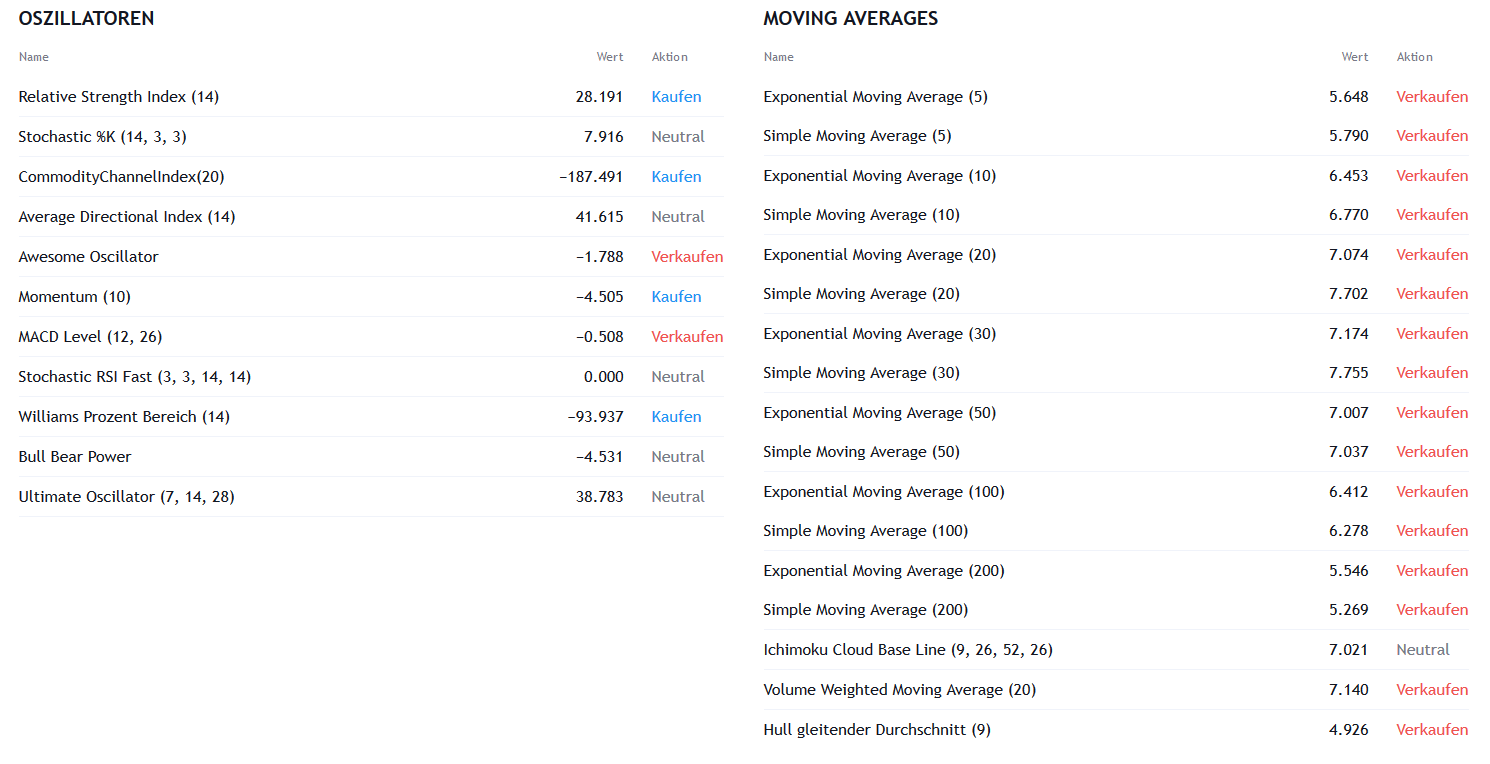Open Exponential Moving Average (5) entry
This screenshot has width=1490, height=764.
[x=875, y=97]
